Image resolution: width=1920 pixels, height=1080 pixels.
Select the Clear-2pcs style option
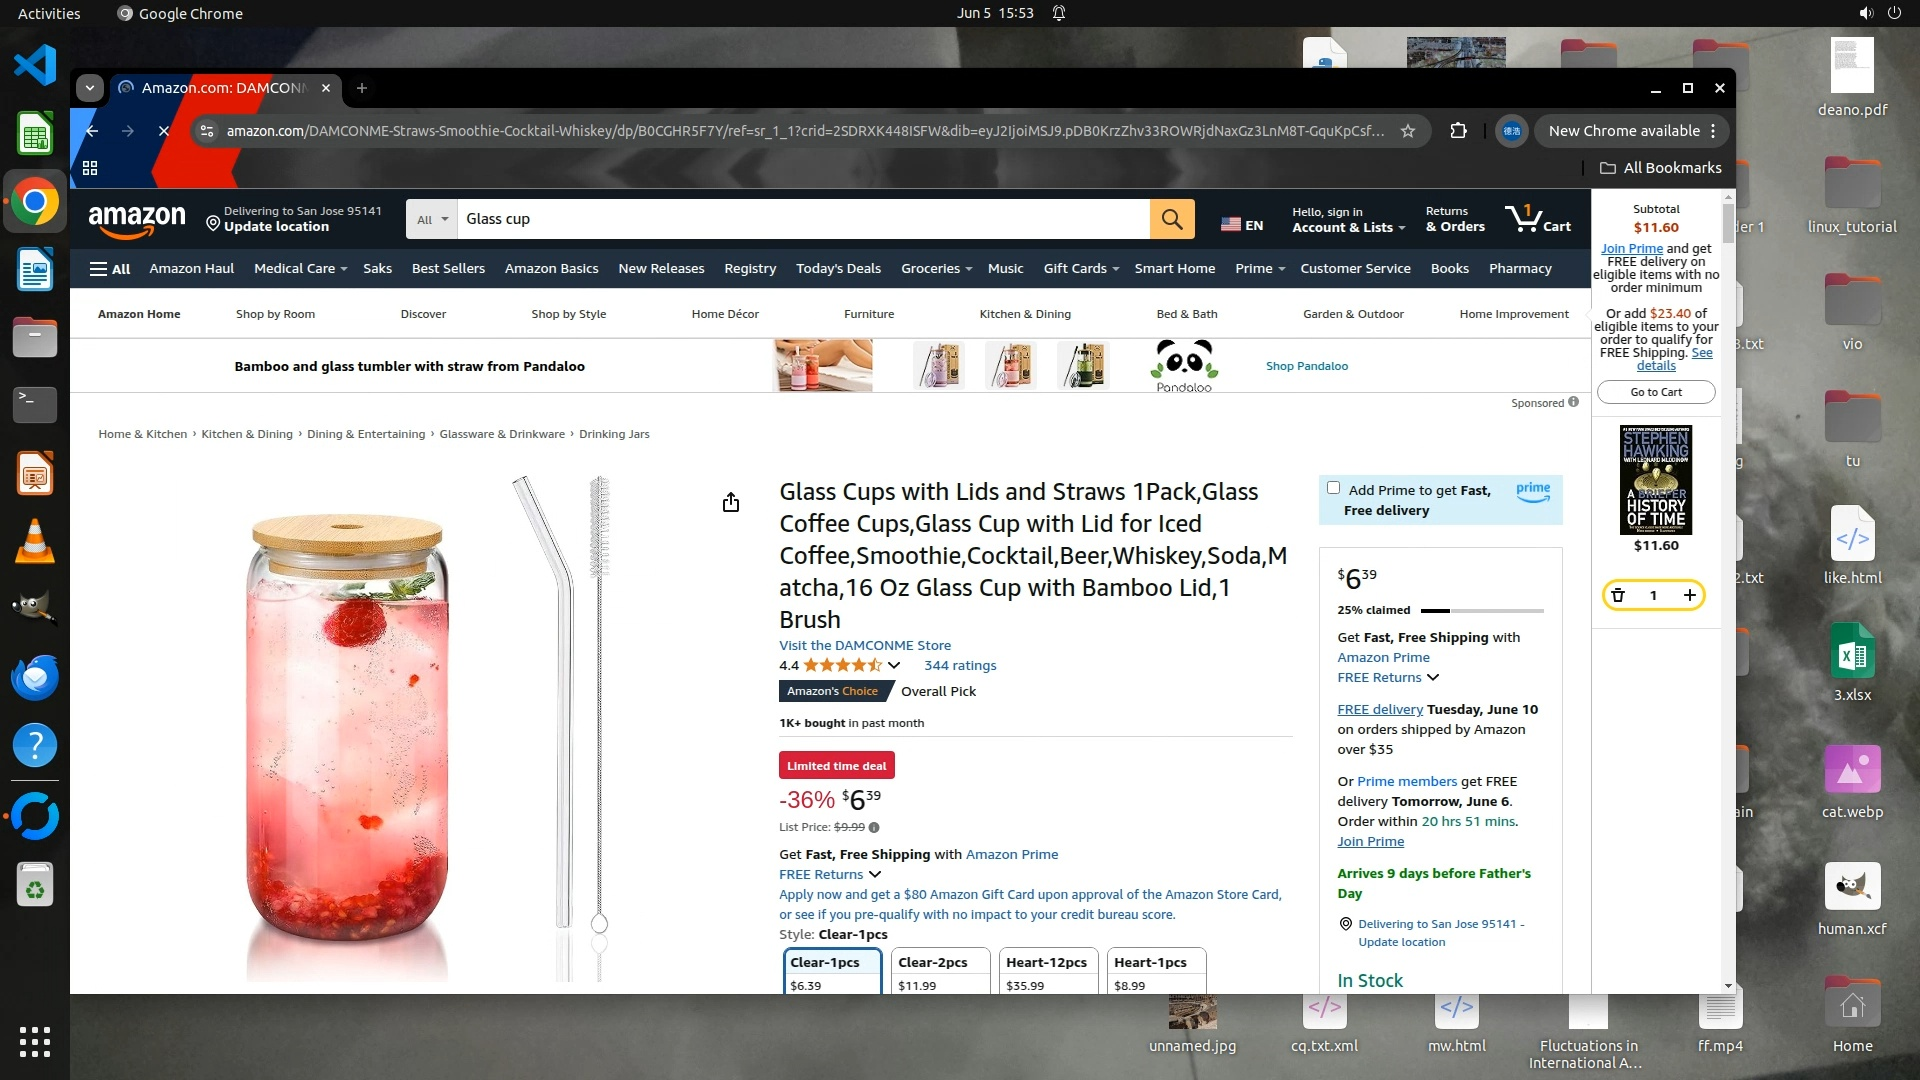[x=940, y=972]
